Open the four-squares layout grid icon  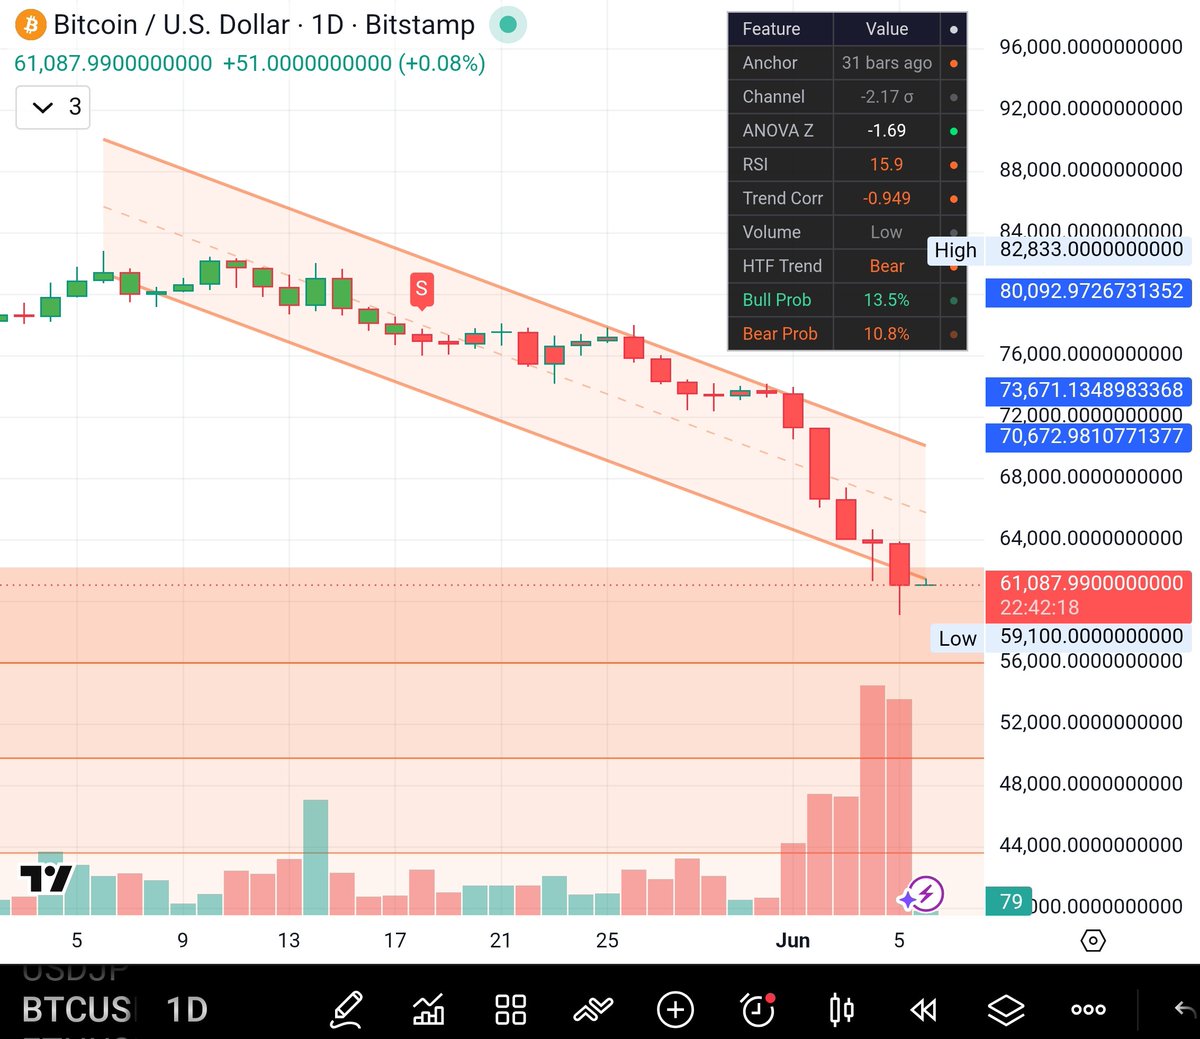[x=510, y=1010]
